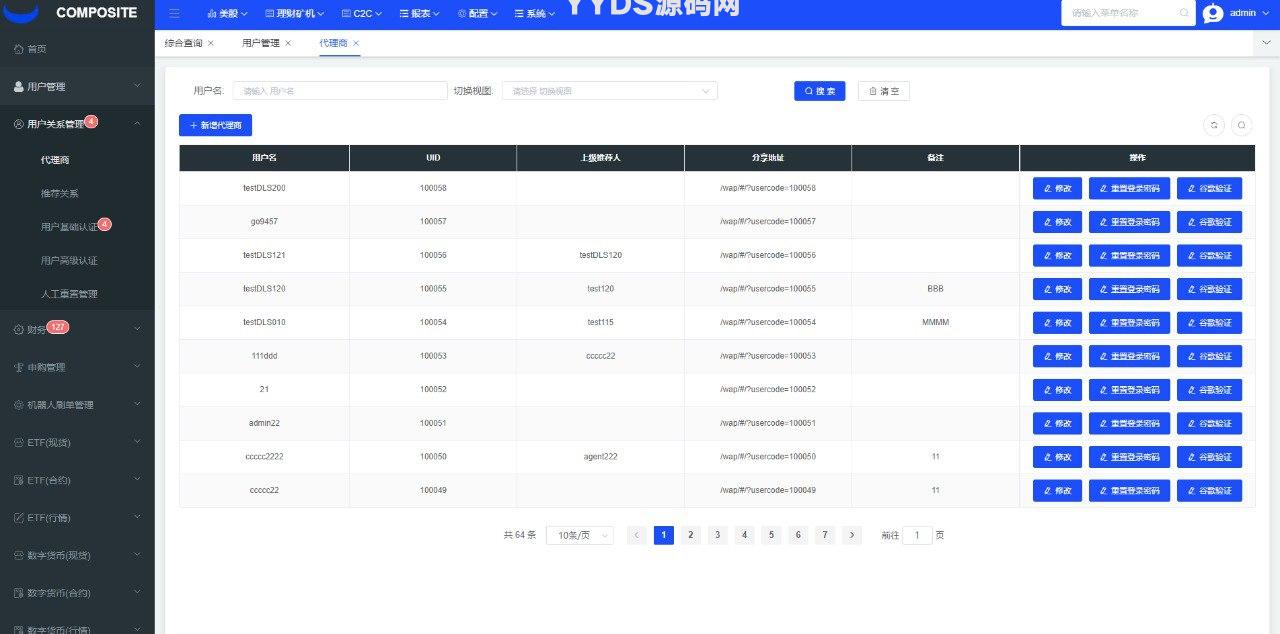The width and height of the screenshot is (1280, 634).
Task: Click the admin avatar icon
Action: click(1213, 14)
